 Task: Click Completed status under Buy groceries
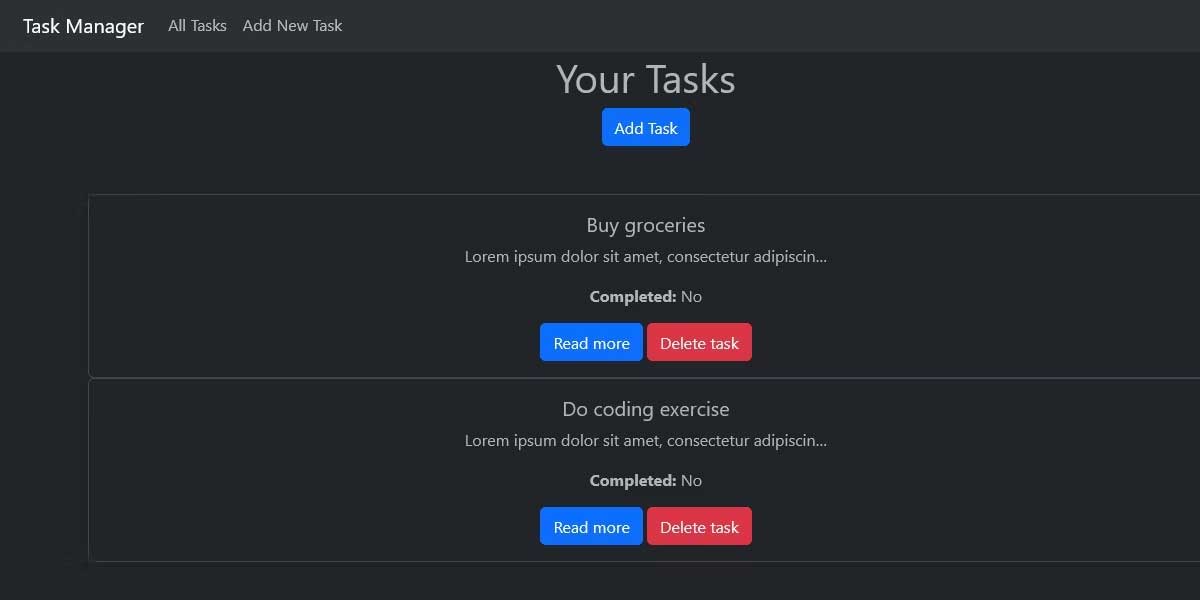(x=645, y=297)
